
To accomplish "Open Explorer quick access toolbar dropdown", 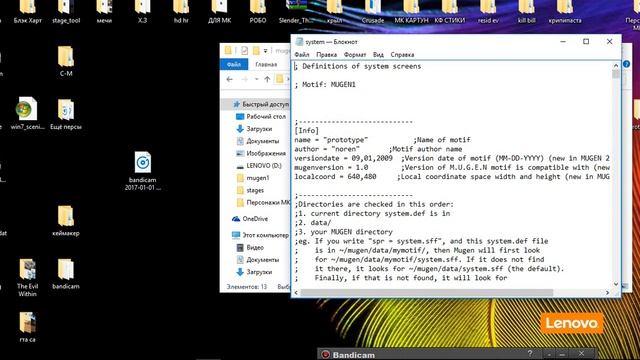I will pos(265,51).
